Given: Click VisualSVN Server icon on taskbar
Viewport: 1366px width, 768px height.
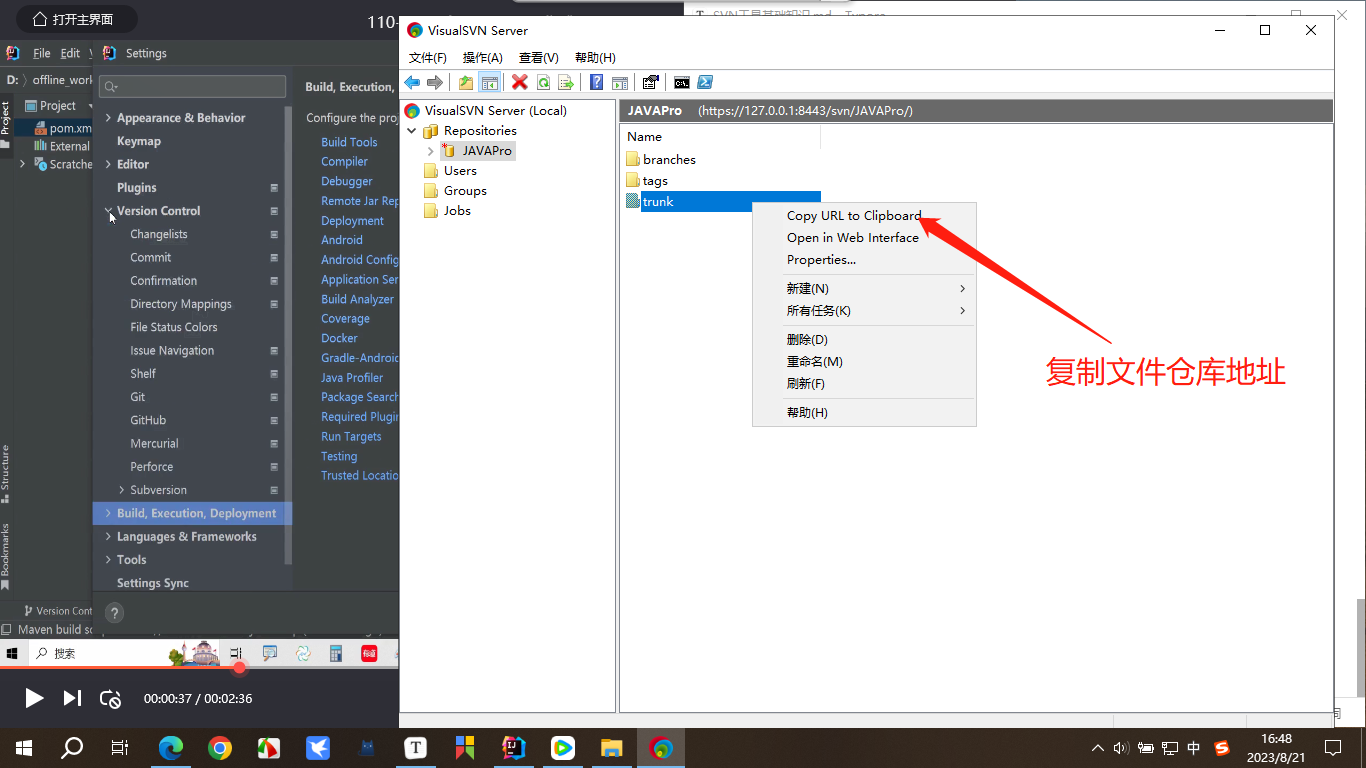Looking at the screenshot, I should pos(661,747).
